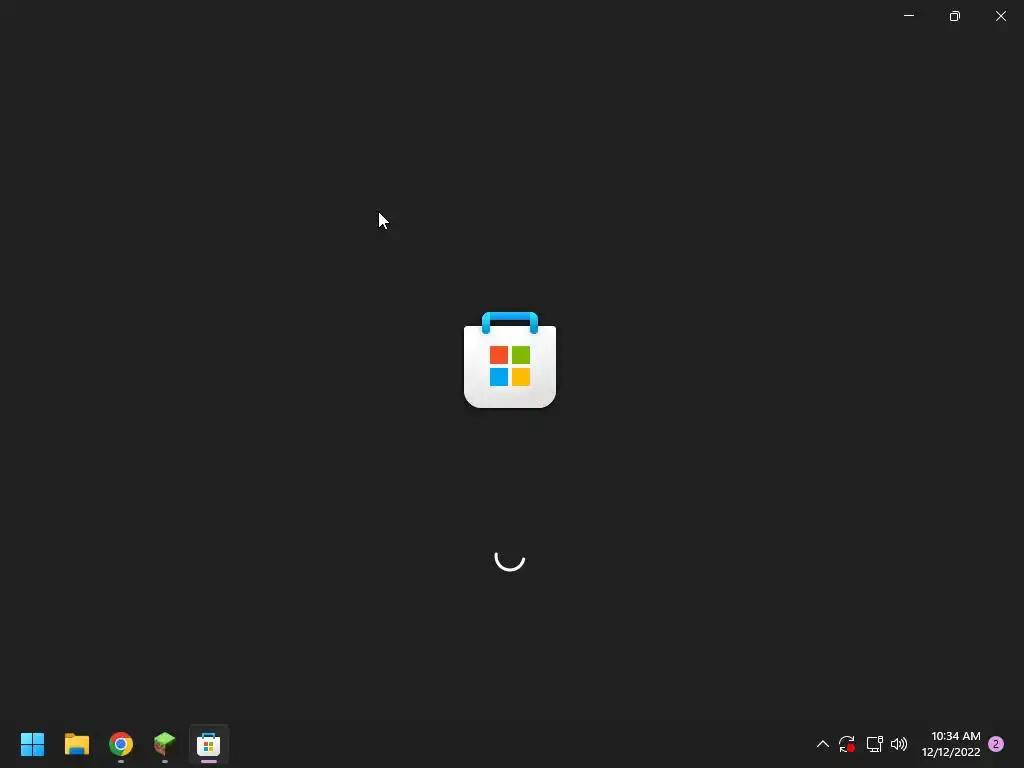
Task: Open the Minecraft grass block taskbar icon
Action: (165, 744)
